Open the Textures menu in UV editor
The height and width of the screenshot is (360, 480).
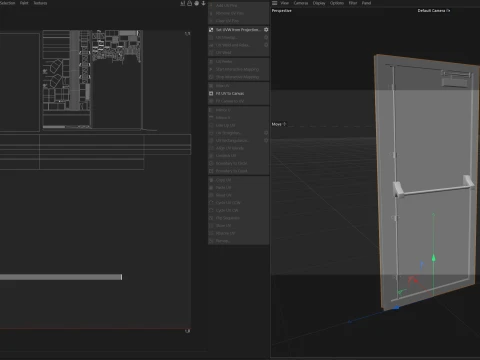[40, 3]
